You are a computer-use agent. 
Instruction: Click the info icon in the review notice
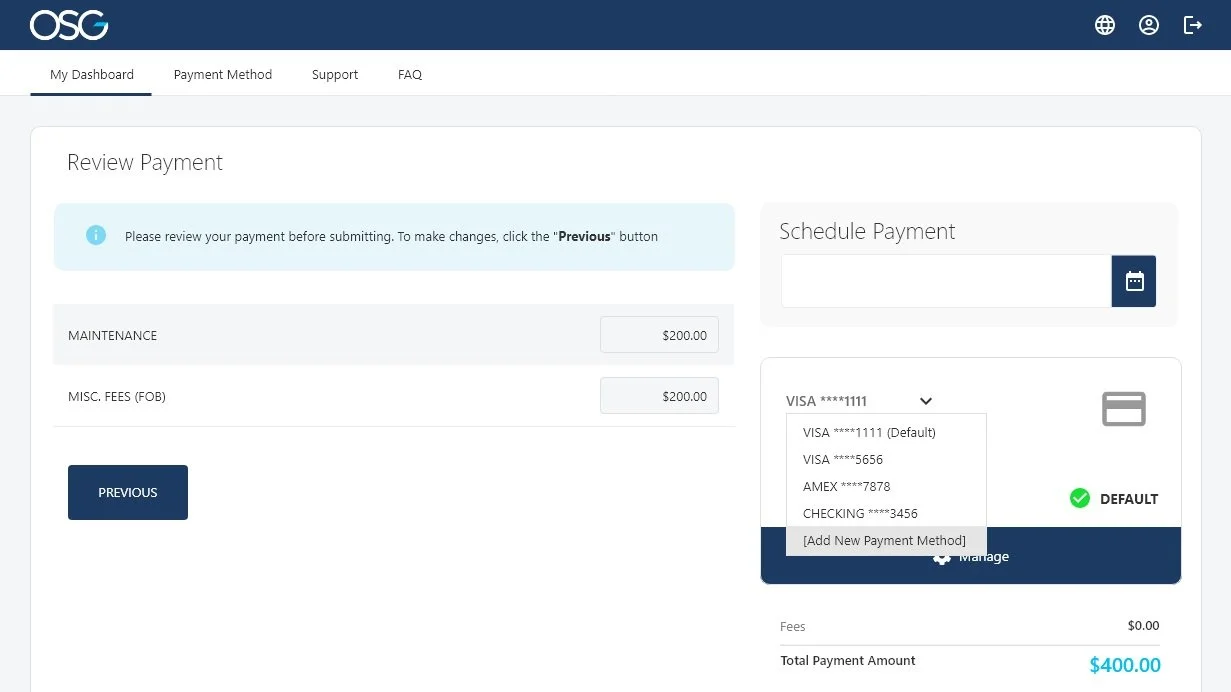(95, 234)
